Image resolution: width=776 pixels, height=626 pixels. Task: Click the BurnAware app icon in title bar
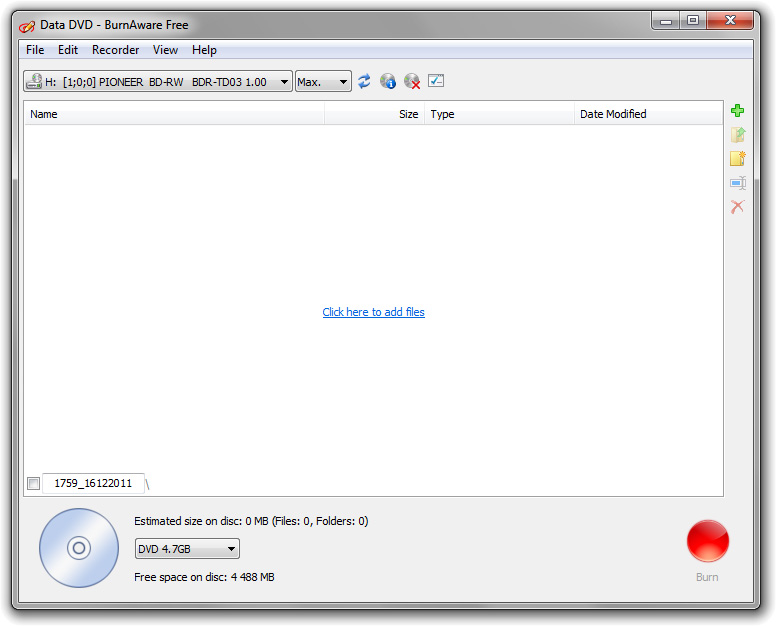[27, 25]
